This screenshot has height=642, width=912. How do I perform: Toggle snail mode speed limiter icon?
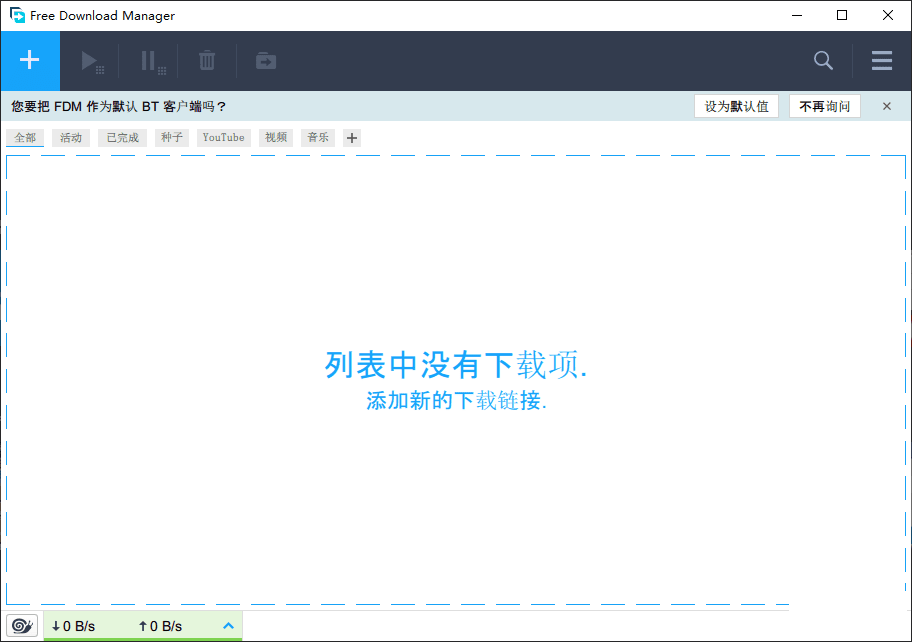tap(22, 626)
